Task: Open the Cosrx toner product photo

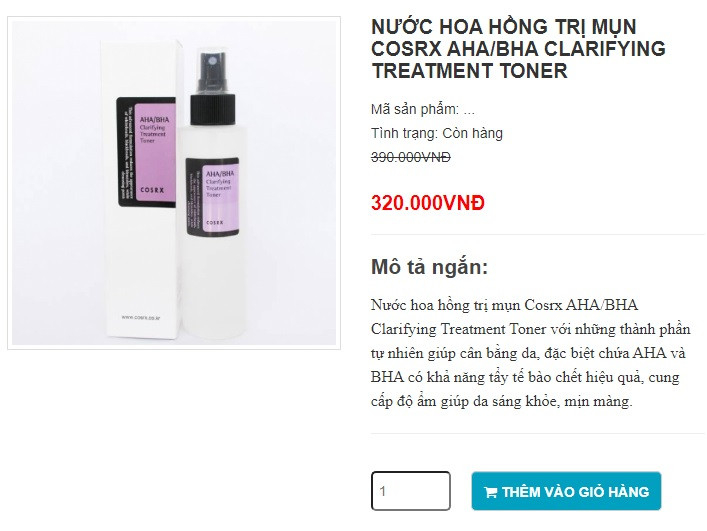Action: 174,183
